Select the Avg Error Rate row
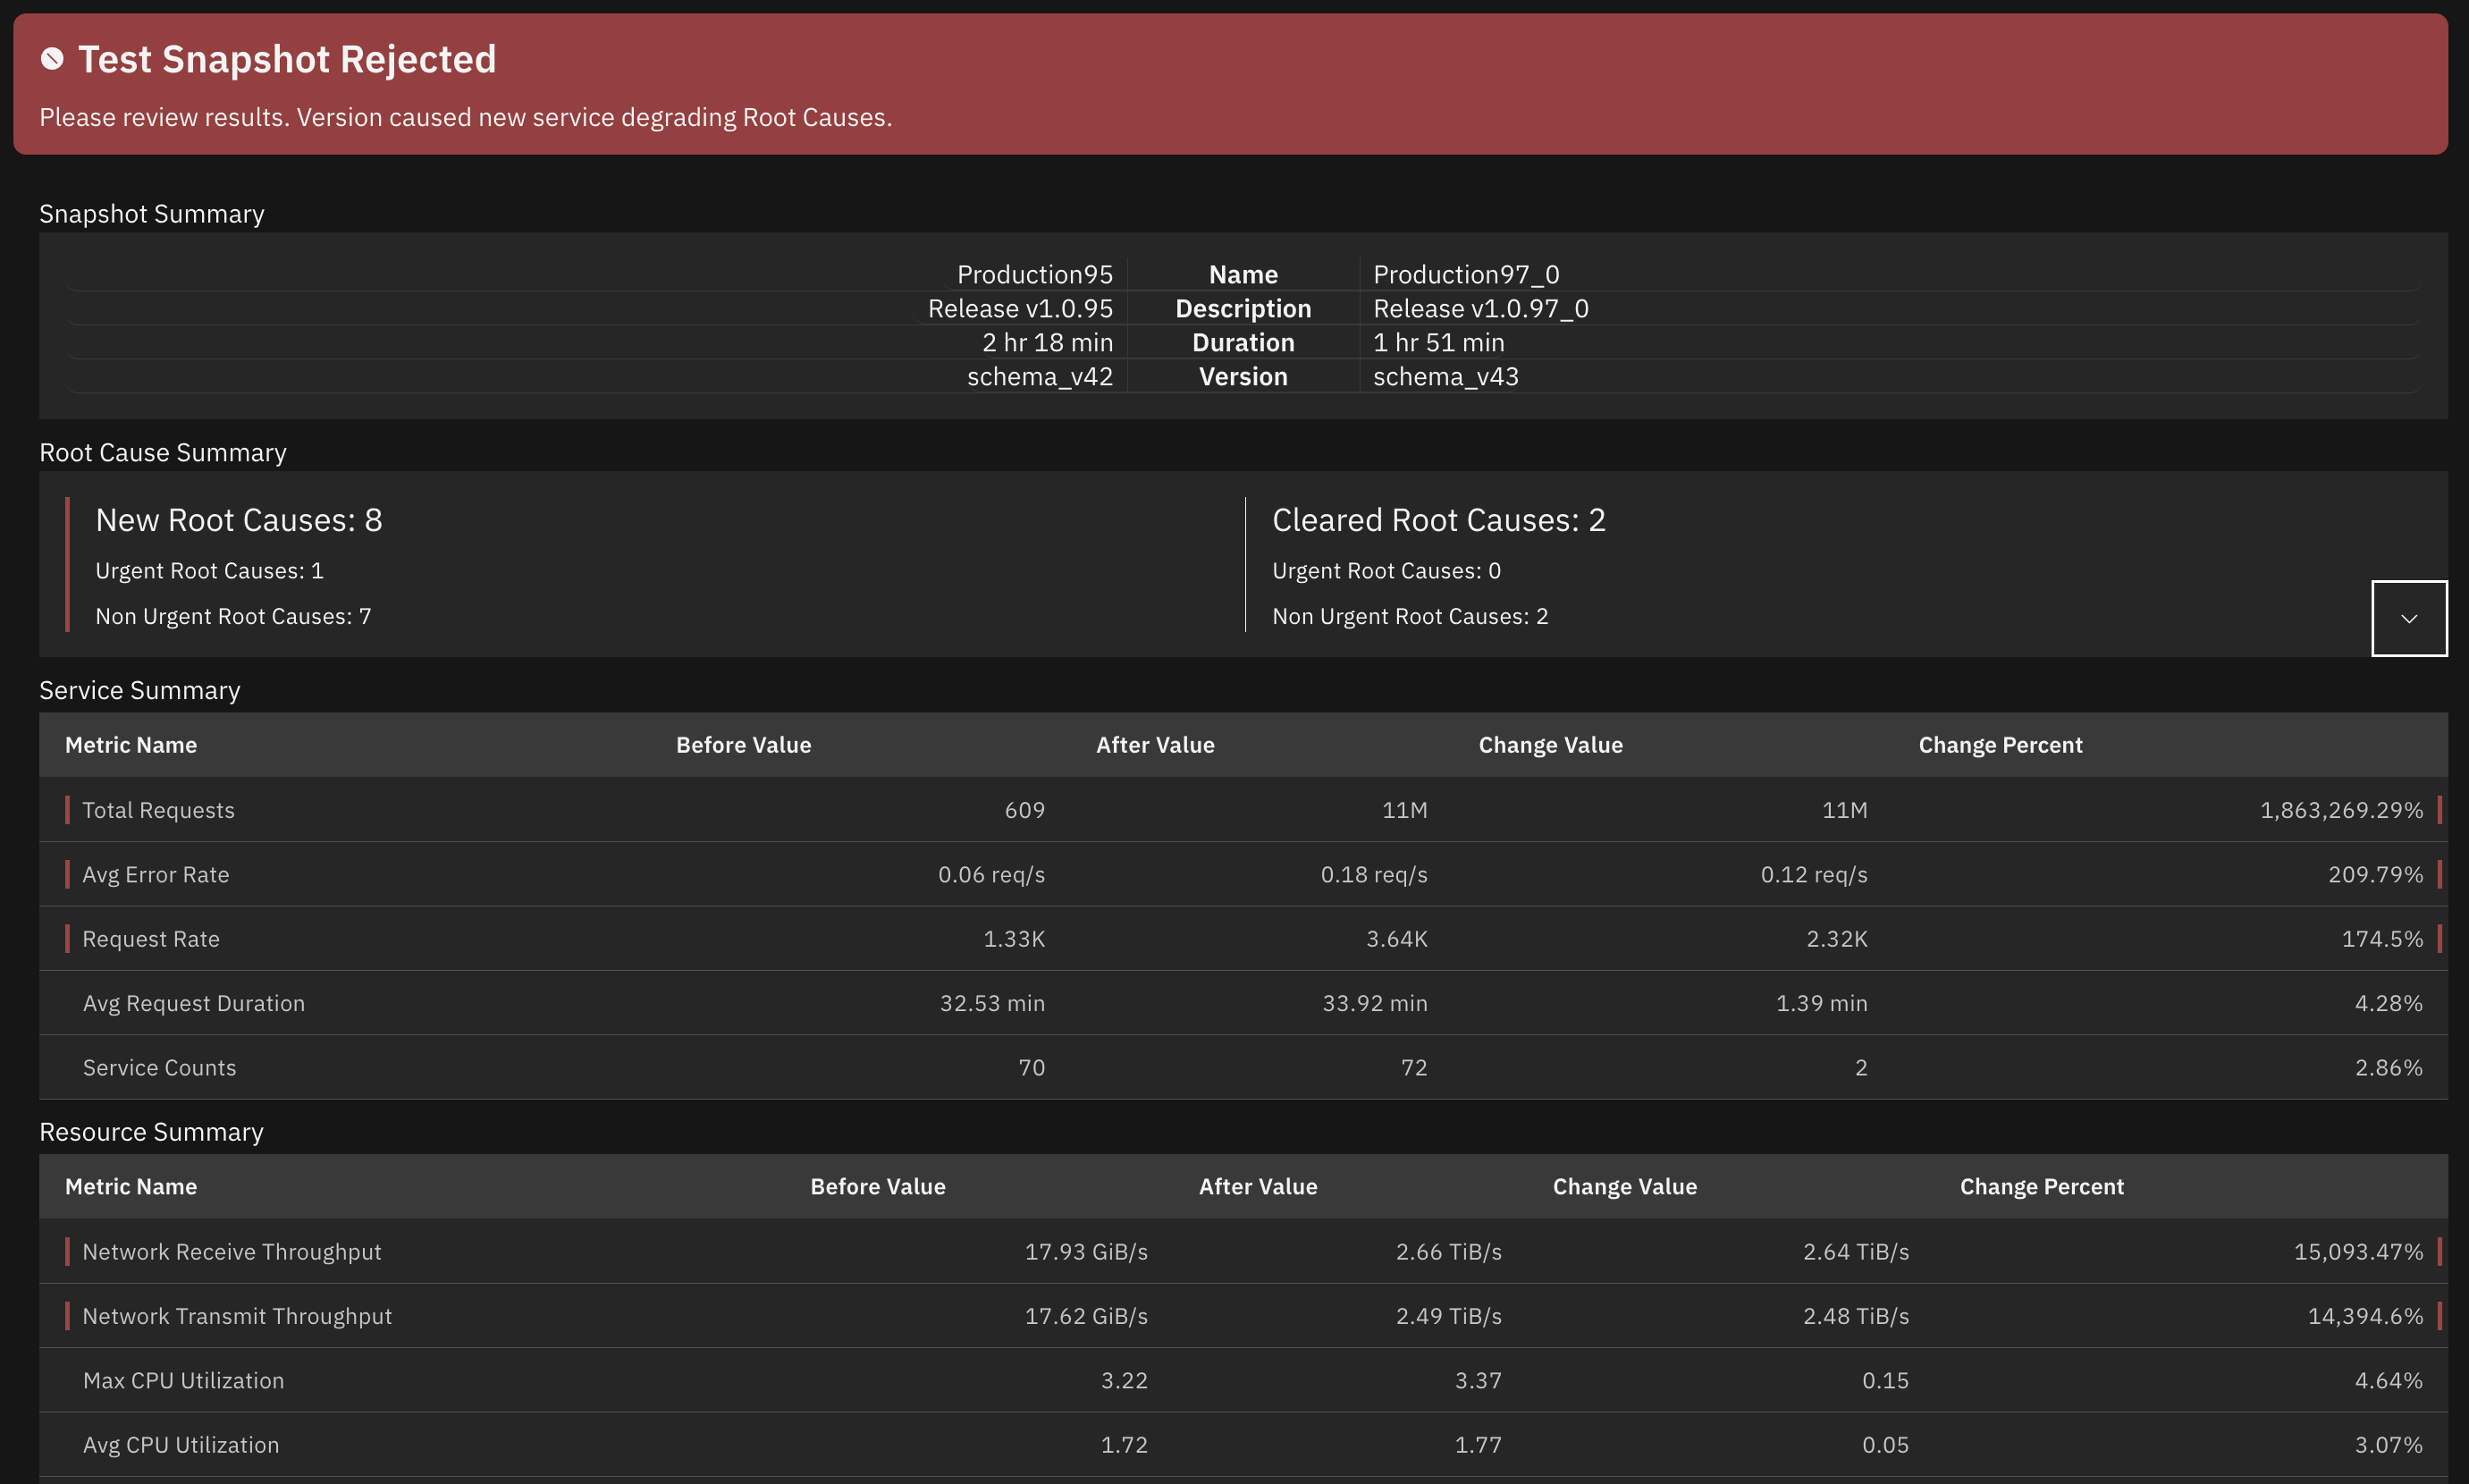The image size is (2469, 1484). 156,874
